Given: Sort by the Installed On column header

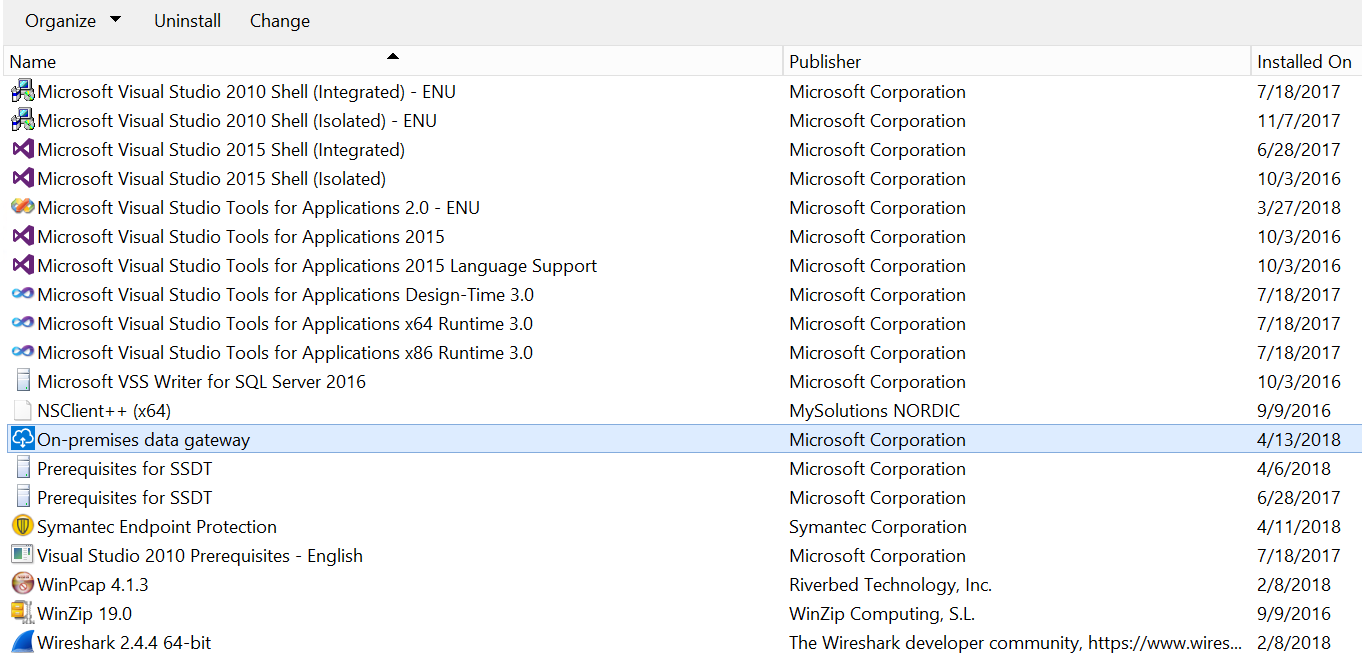Looking at the screenshot, I should pos(1306,61).
